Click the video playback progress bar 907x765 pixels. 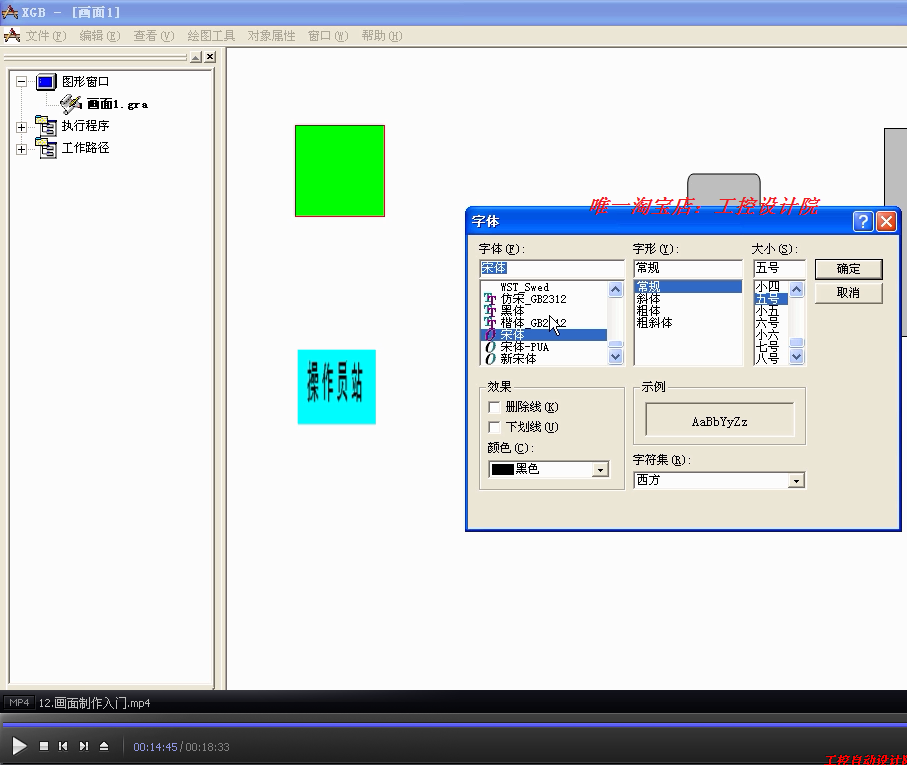(x=454, y=724)
